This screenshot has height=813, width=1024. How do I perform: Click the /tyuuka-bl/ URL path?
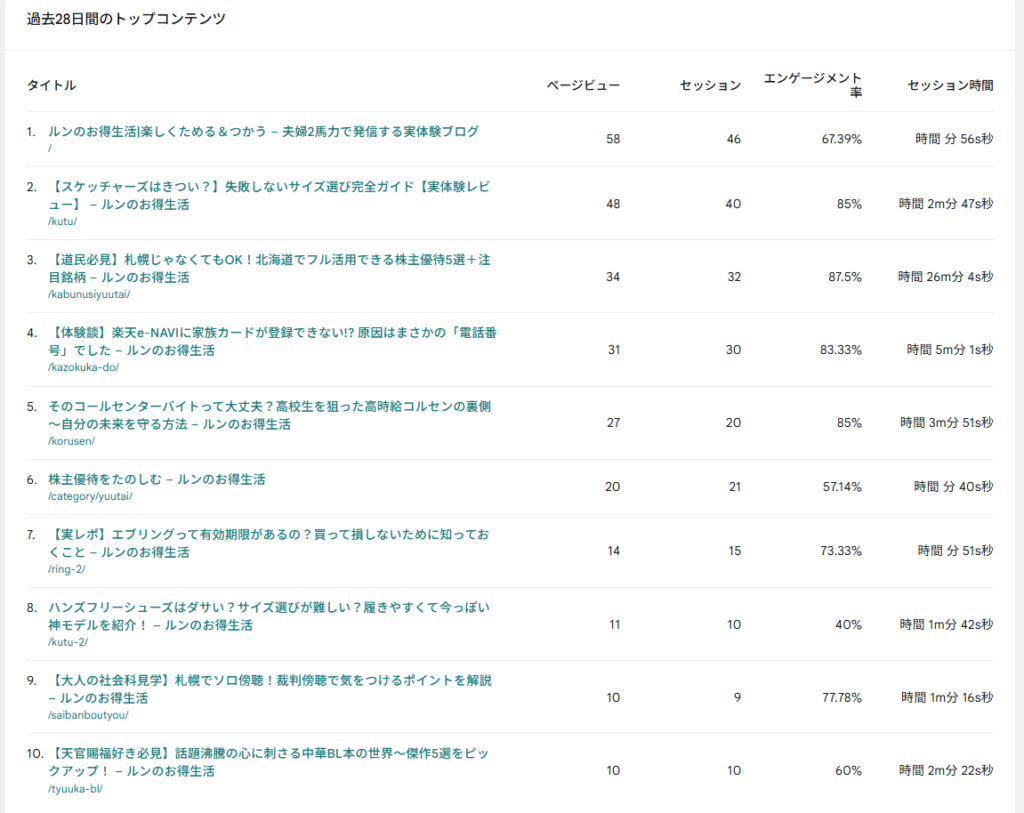click(x=75, y=788)
